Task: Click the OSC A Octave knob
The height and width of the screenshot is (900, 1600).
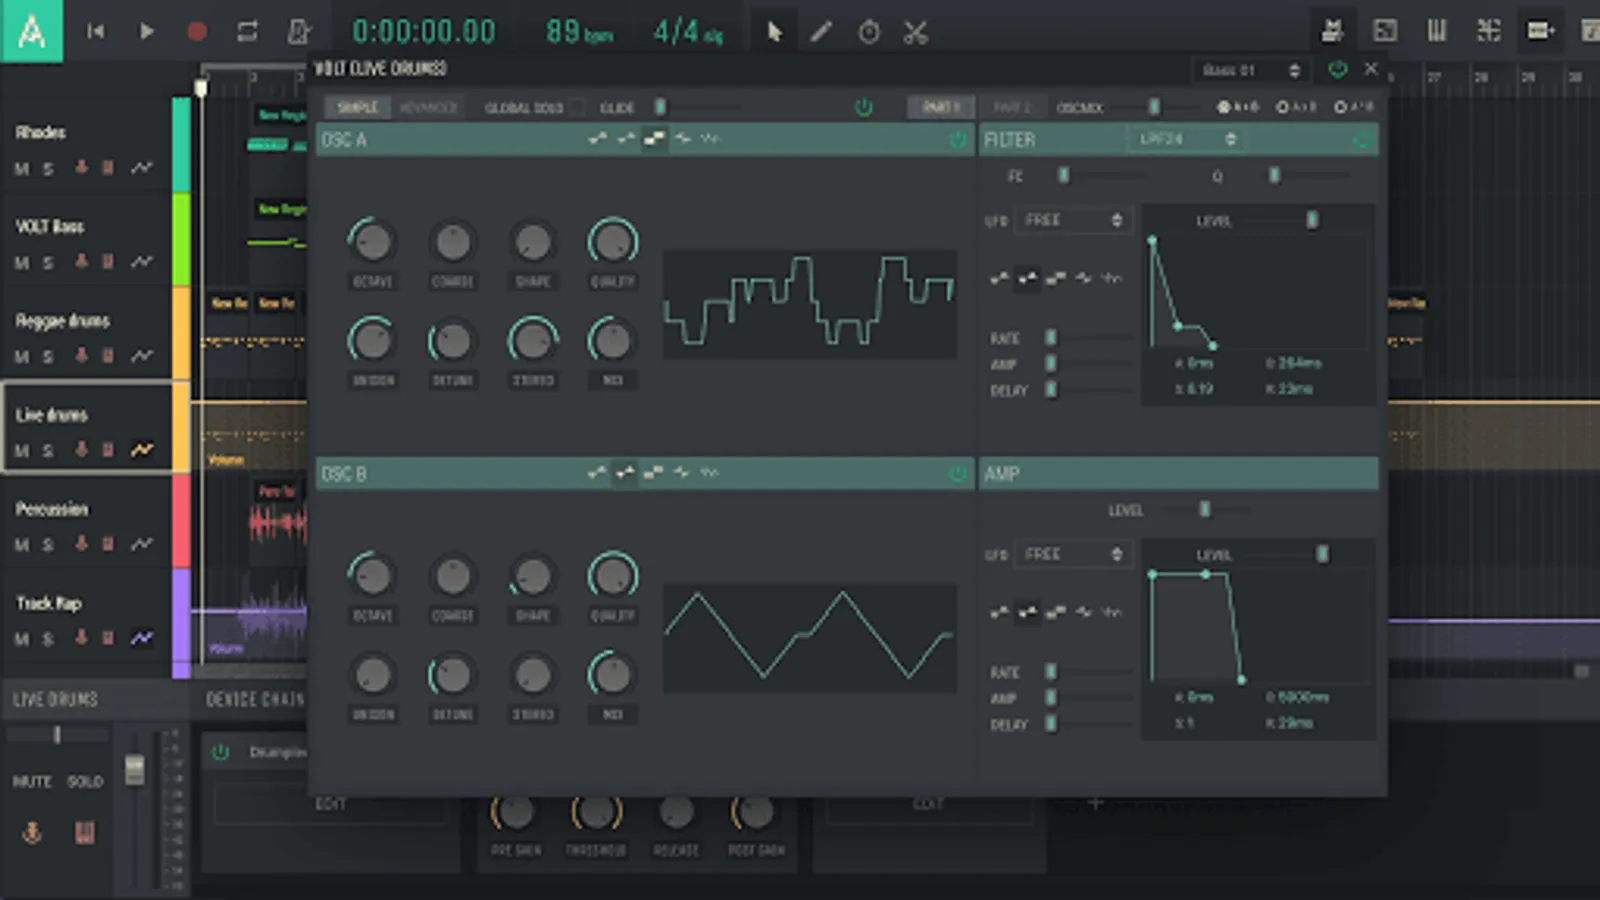Action: 372,241
